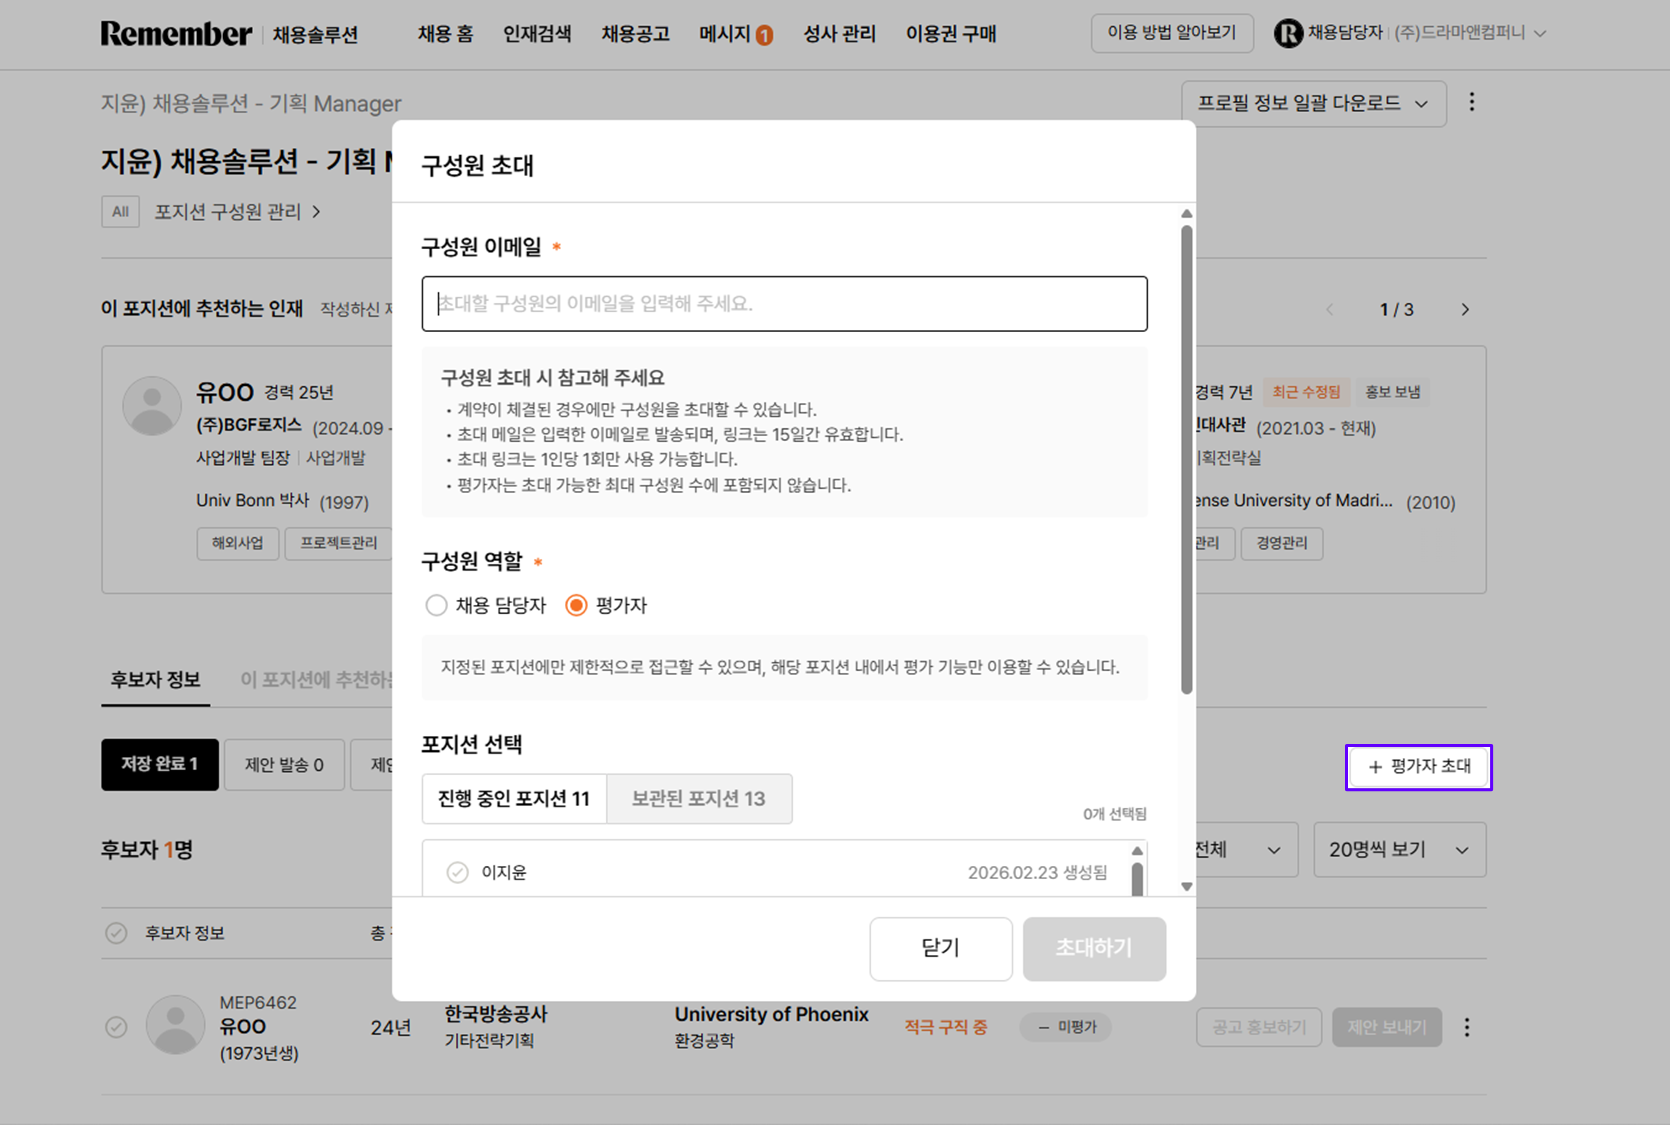
Task: Click the recruiter account R icon
Action: (x=1287, y=34)
